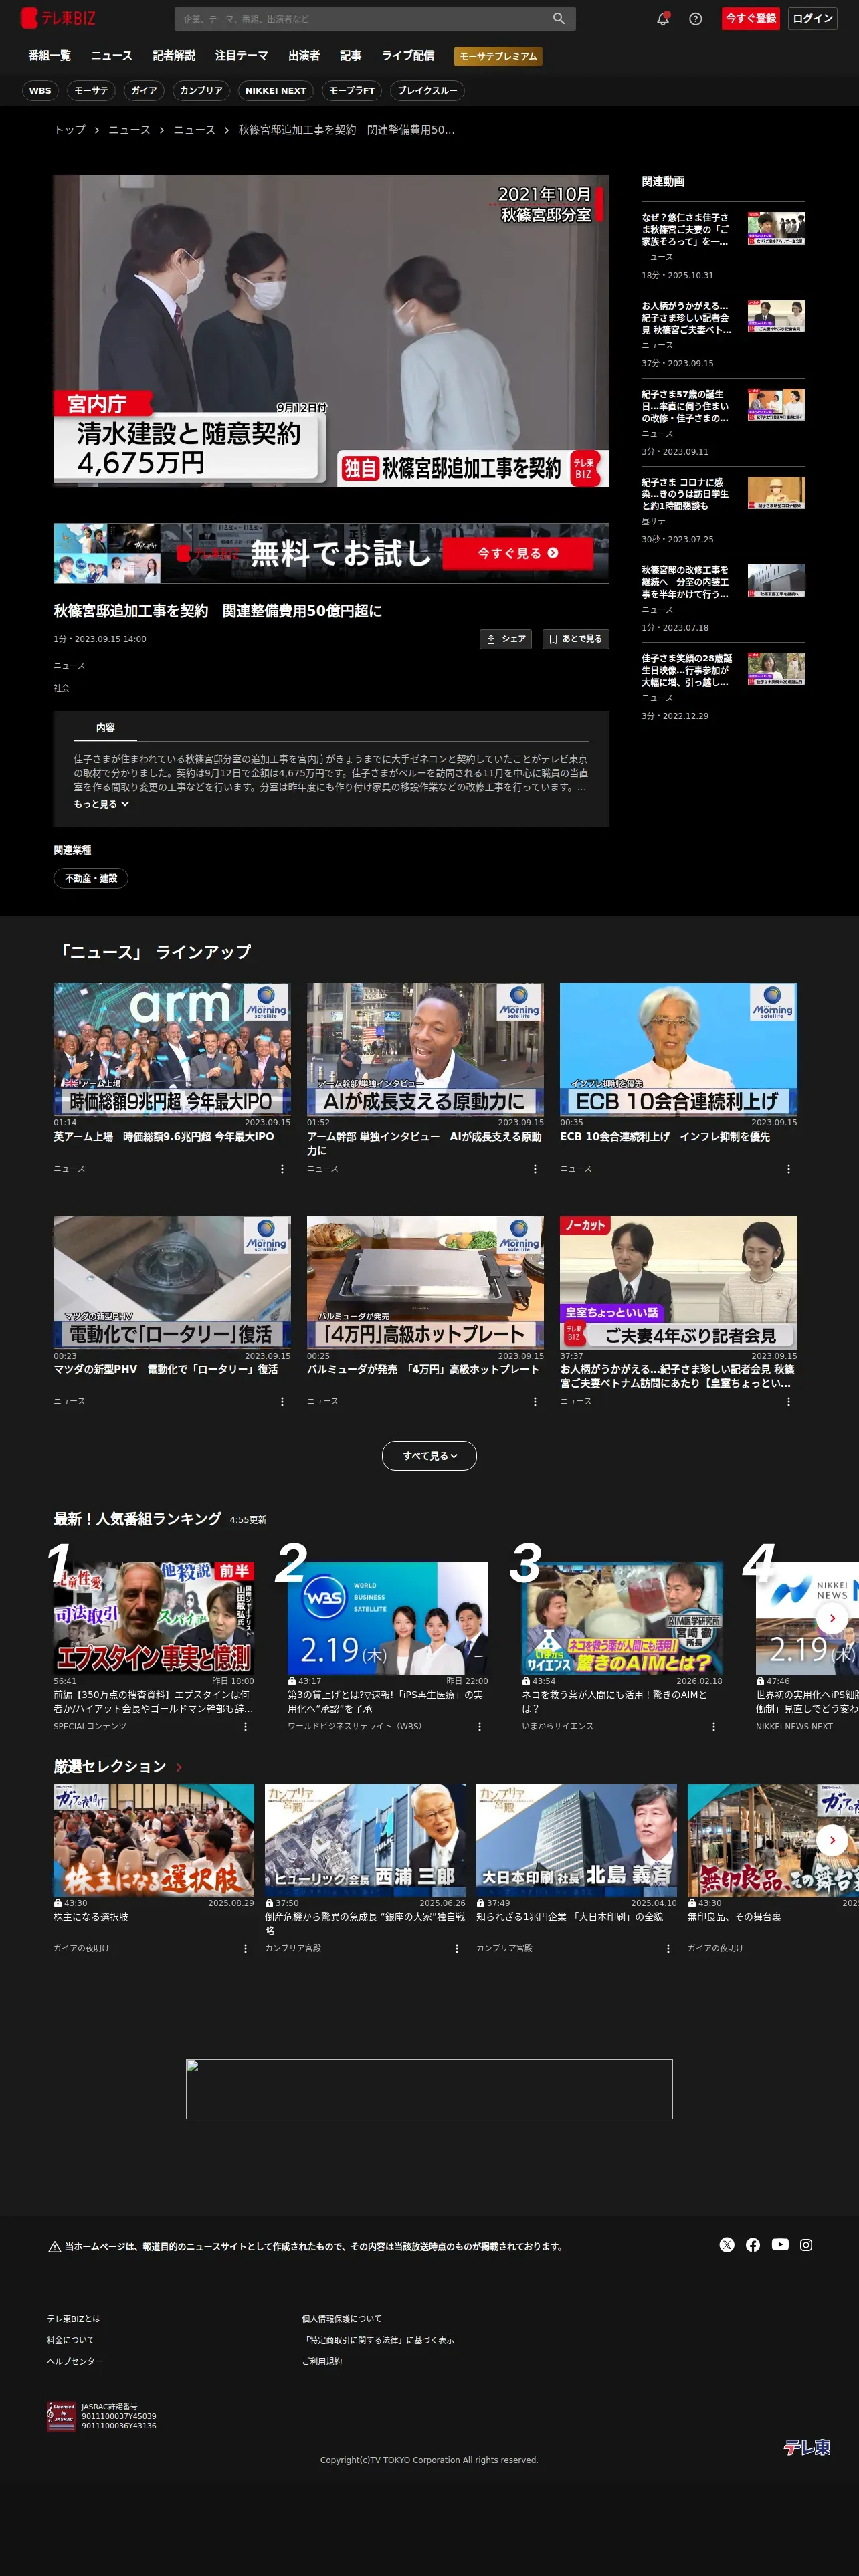Screen dimensions: 859x2576
Task: Click ログイン button
Action: pos(813,18)
